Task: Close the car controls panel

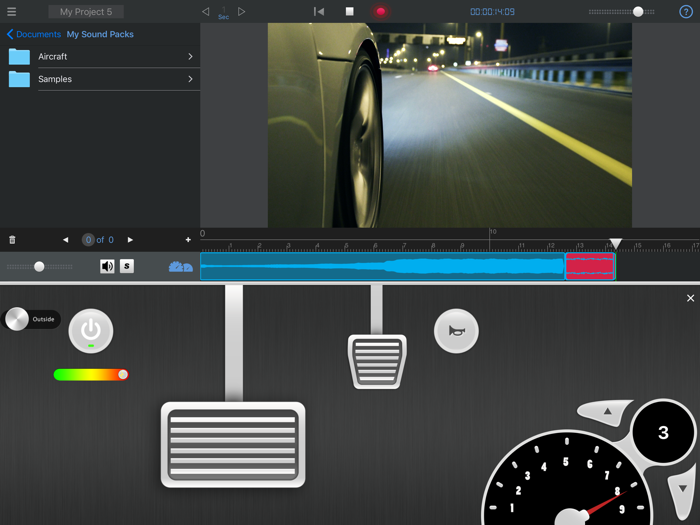Action: (690, 298)
